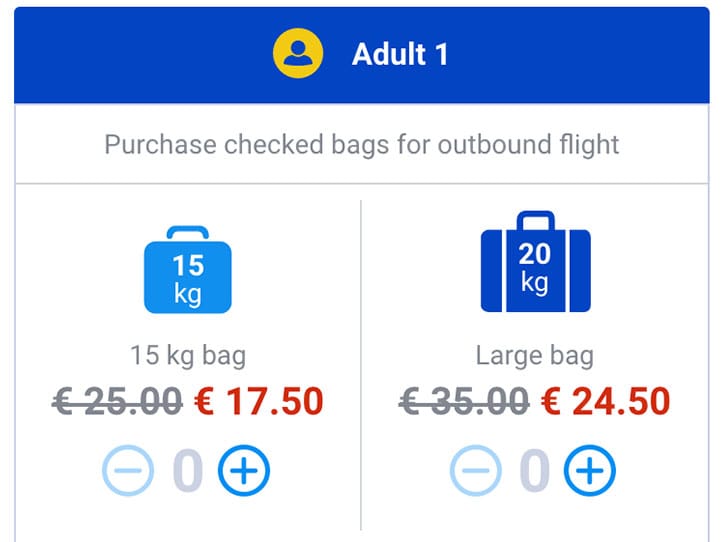722x542 pixels.
Task: Decrease the Large bag quantity
Action: pos(476,470)
